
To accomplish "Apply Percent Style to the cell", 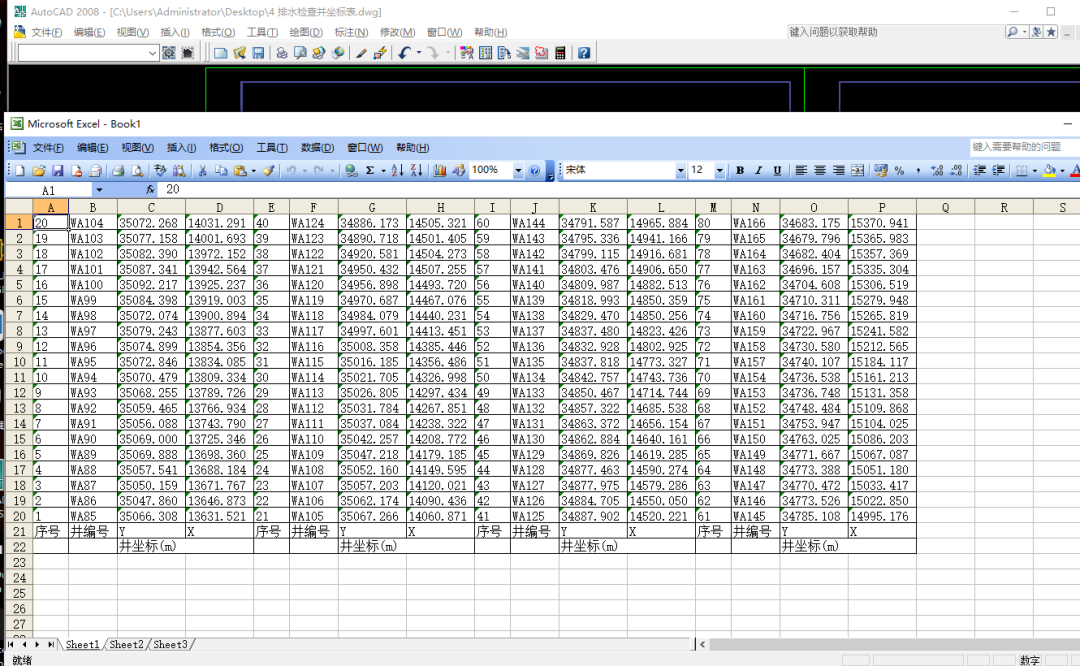I will click(900, 171).
